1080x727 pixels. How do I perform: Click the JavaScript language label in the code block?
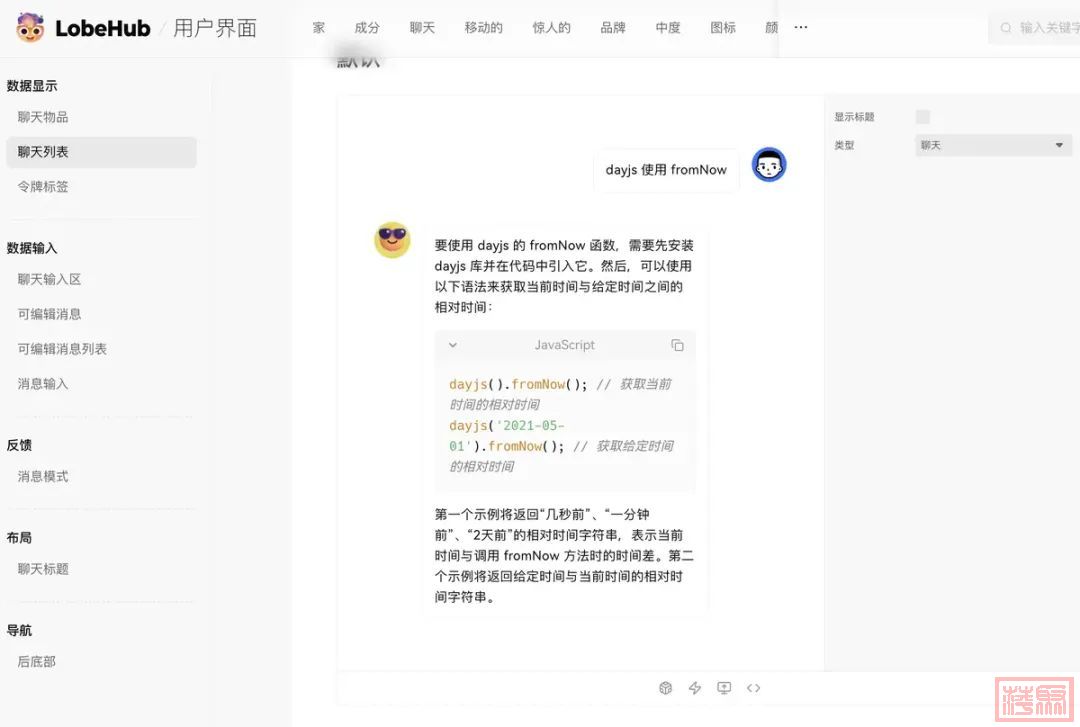click(565, 345)
